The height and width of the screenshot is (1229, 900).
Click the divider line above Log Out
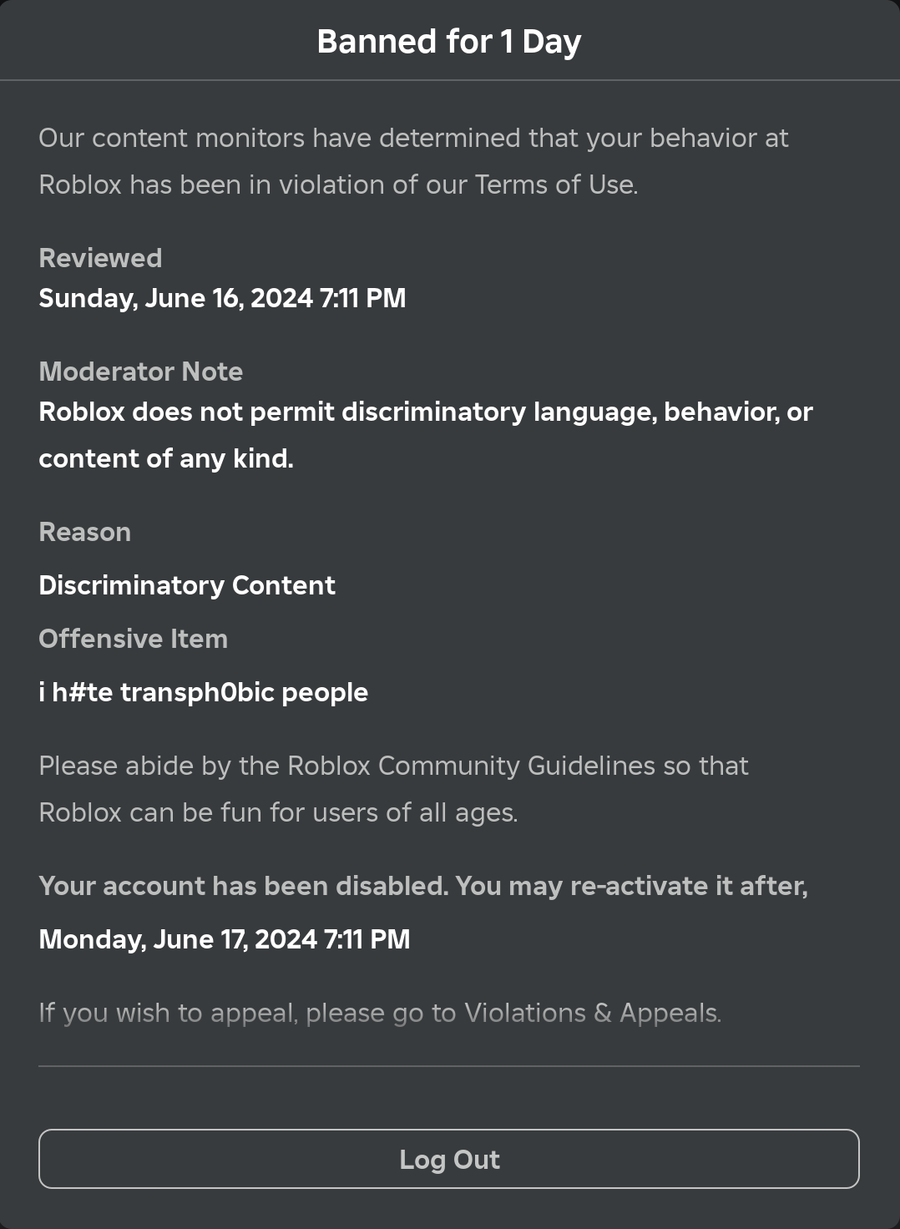click(x=449, y=1066)
